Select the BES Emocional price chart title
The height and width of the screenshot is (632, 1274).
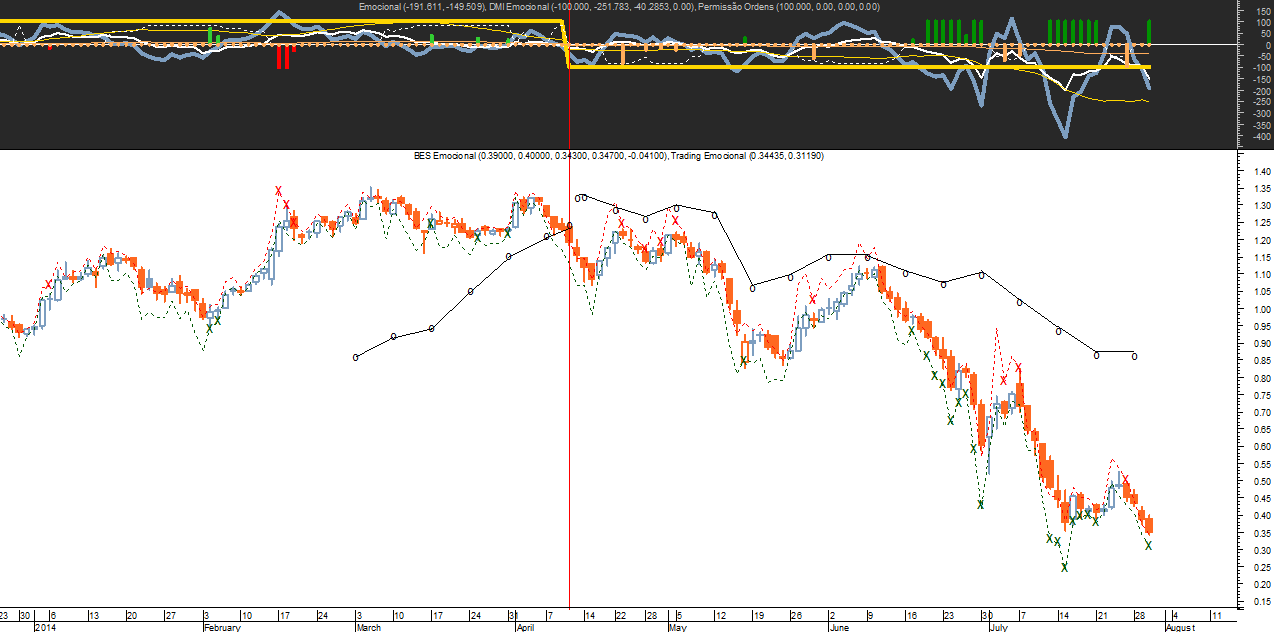click(540, 156)
